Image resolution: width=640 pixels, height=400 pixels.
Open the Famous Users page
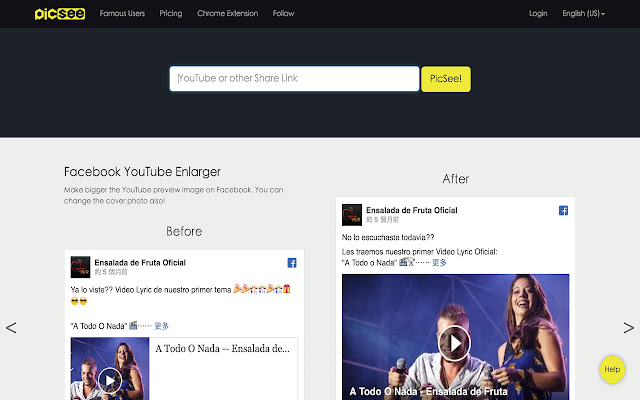coord(122,13)
